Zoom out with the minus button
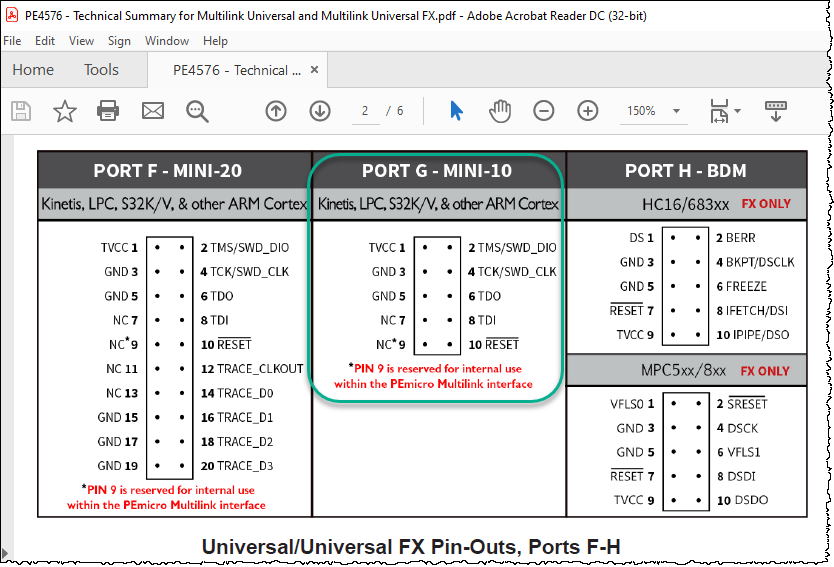The height and width of the screenshot is (567, 834). tap(544, 111)
